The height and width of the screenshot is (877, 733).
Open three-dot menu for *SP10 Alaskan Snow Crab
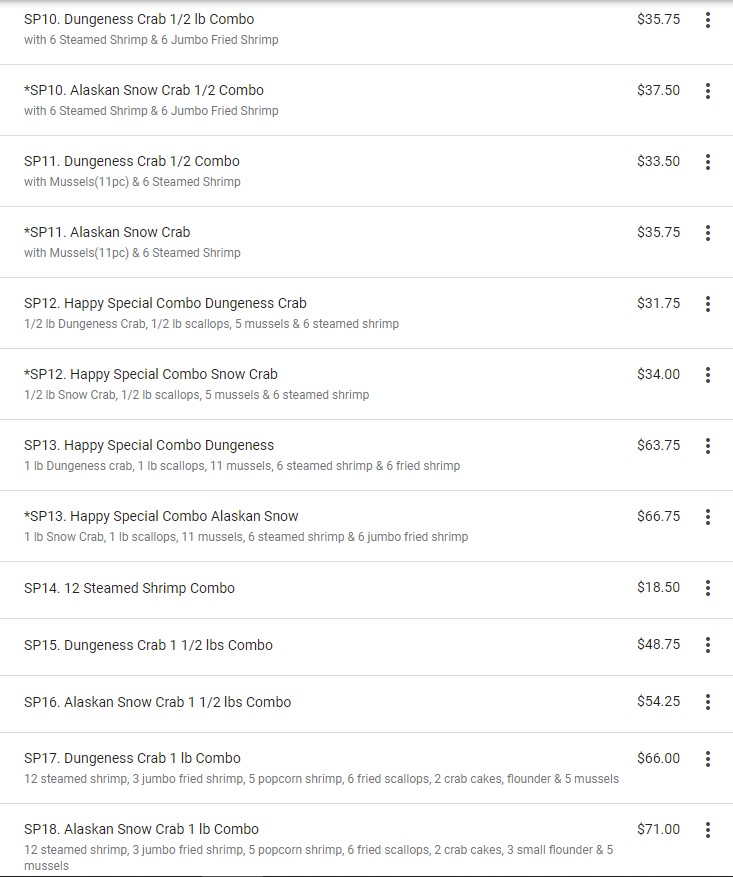(708, 91)
